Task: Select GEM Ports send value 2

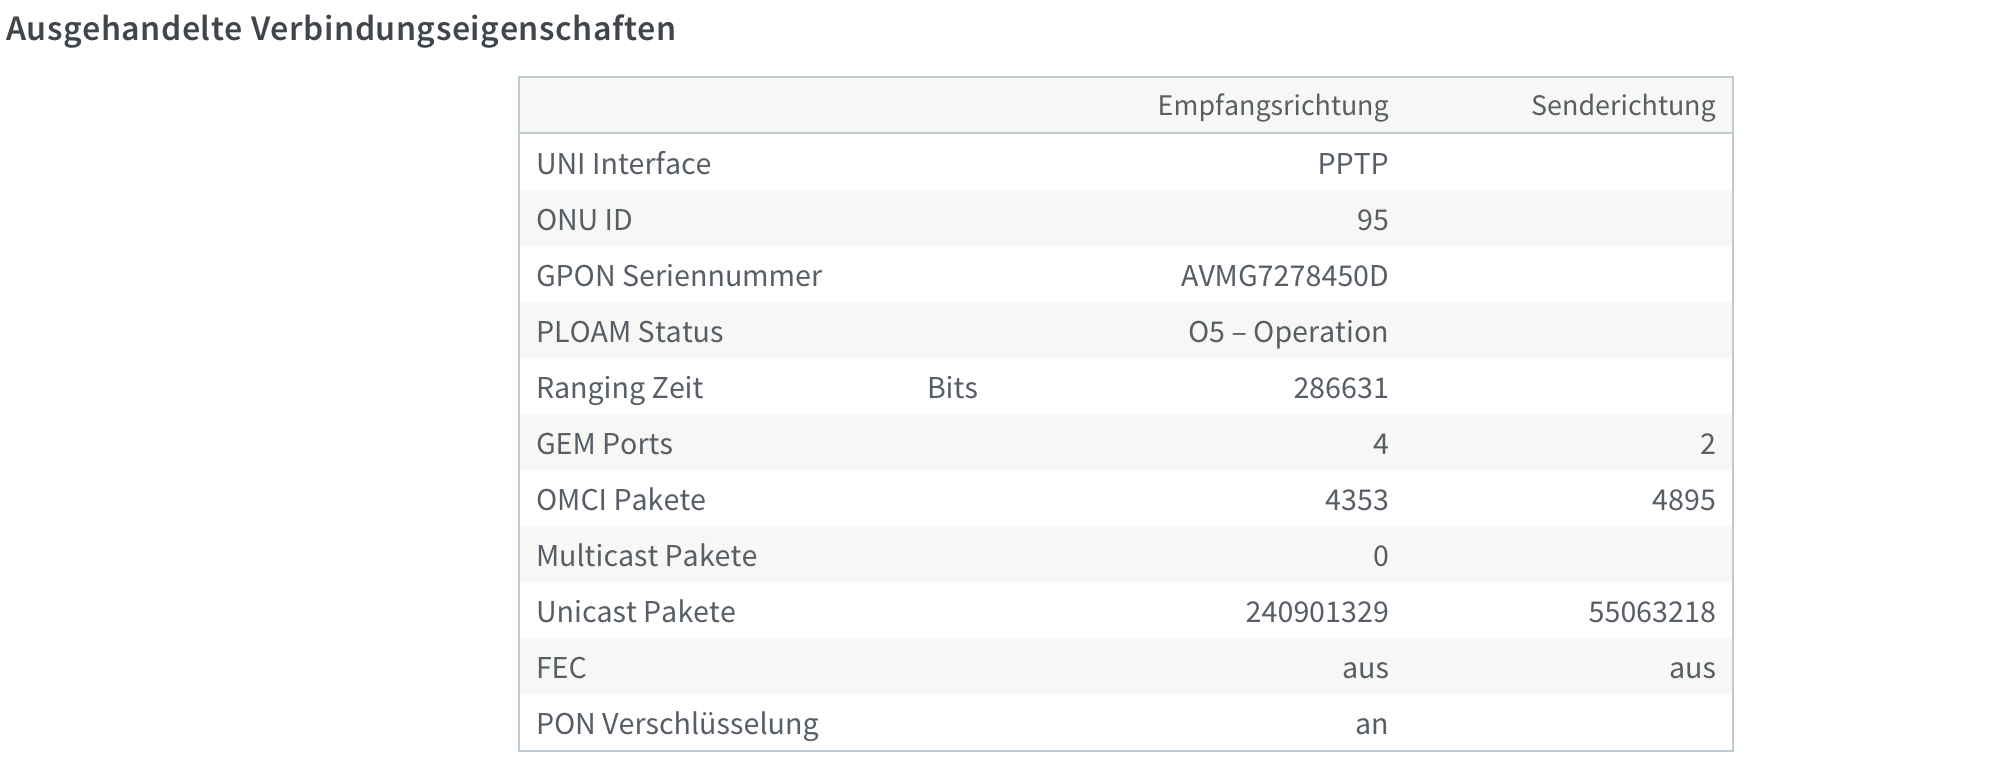Action: click(1707, 443)
